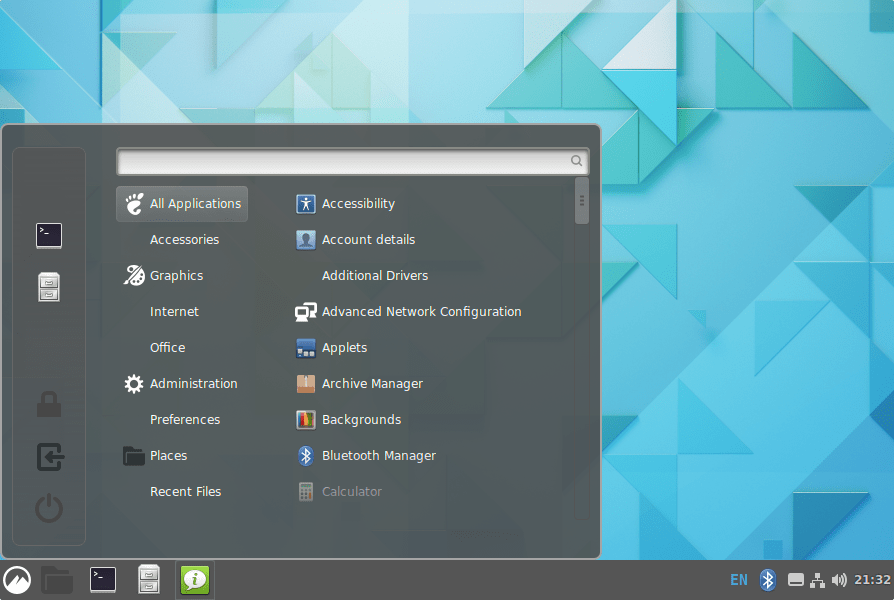Viewport: 894px width, 600px height.
Task: Click the Calculator icon
Action: tap(306, 491)
